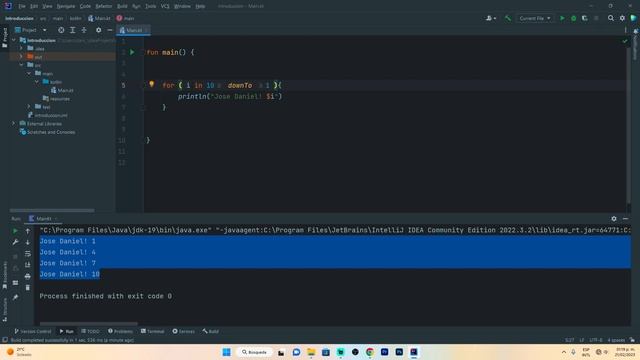Image resolution: width=640 pixels, height=360 pixels.
Task: Click the taskbar Búsqueda search box
Action: (255, 352)
